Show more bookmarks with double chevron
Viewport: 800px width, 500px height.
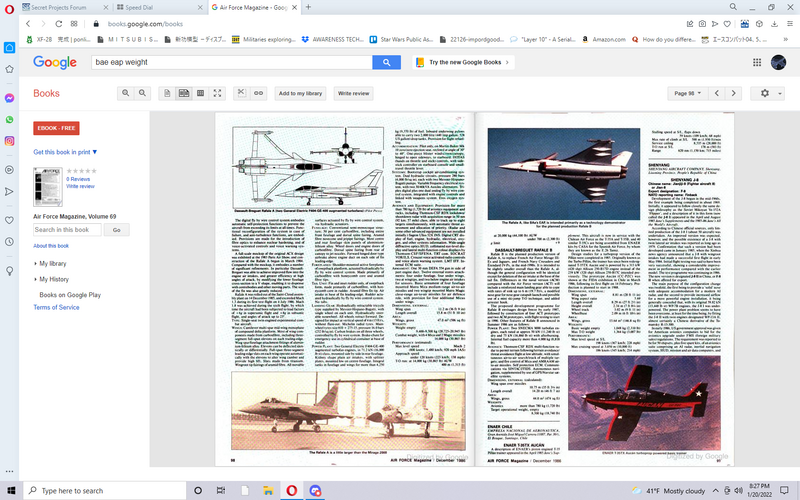786,39
